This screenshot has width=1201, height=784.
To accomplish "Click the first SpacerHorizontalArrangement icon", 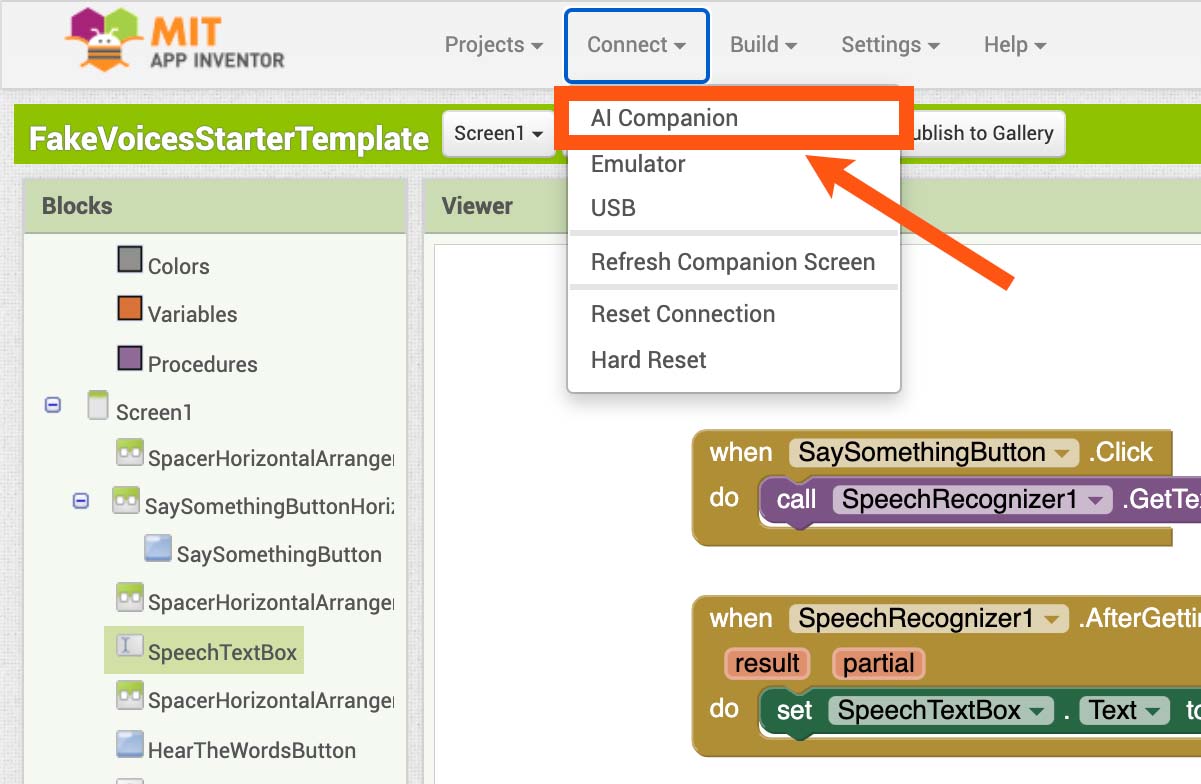I will 128,452.
